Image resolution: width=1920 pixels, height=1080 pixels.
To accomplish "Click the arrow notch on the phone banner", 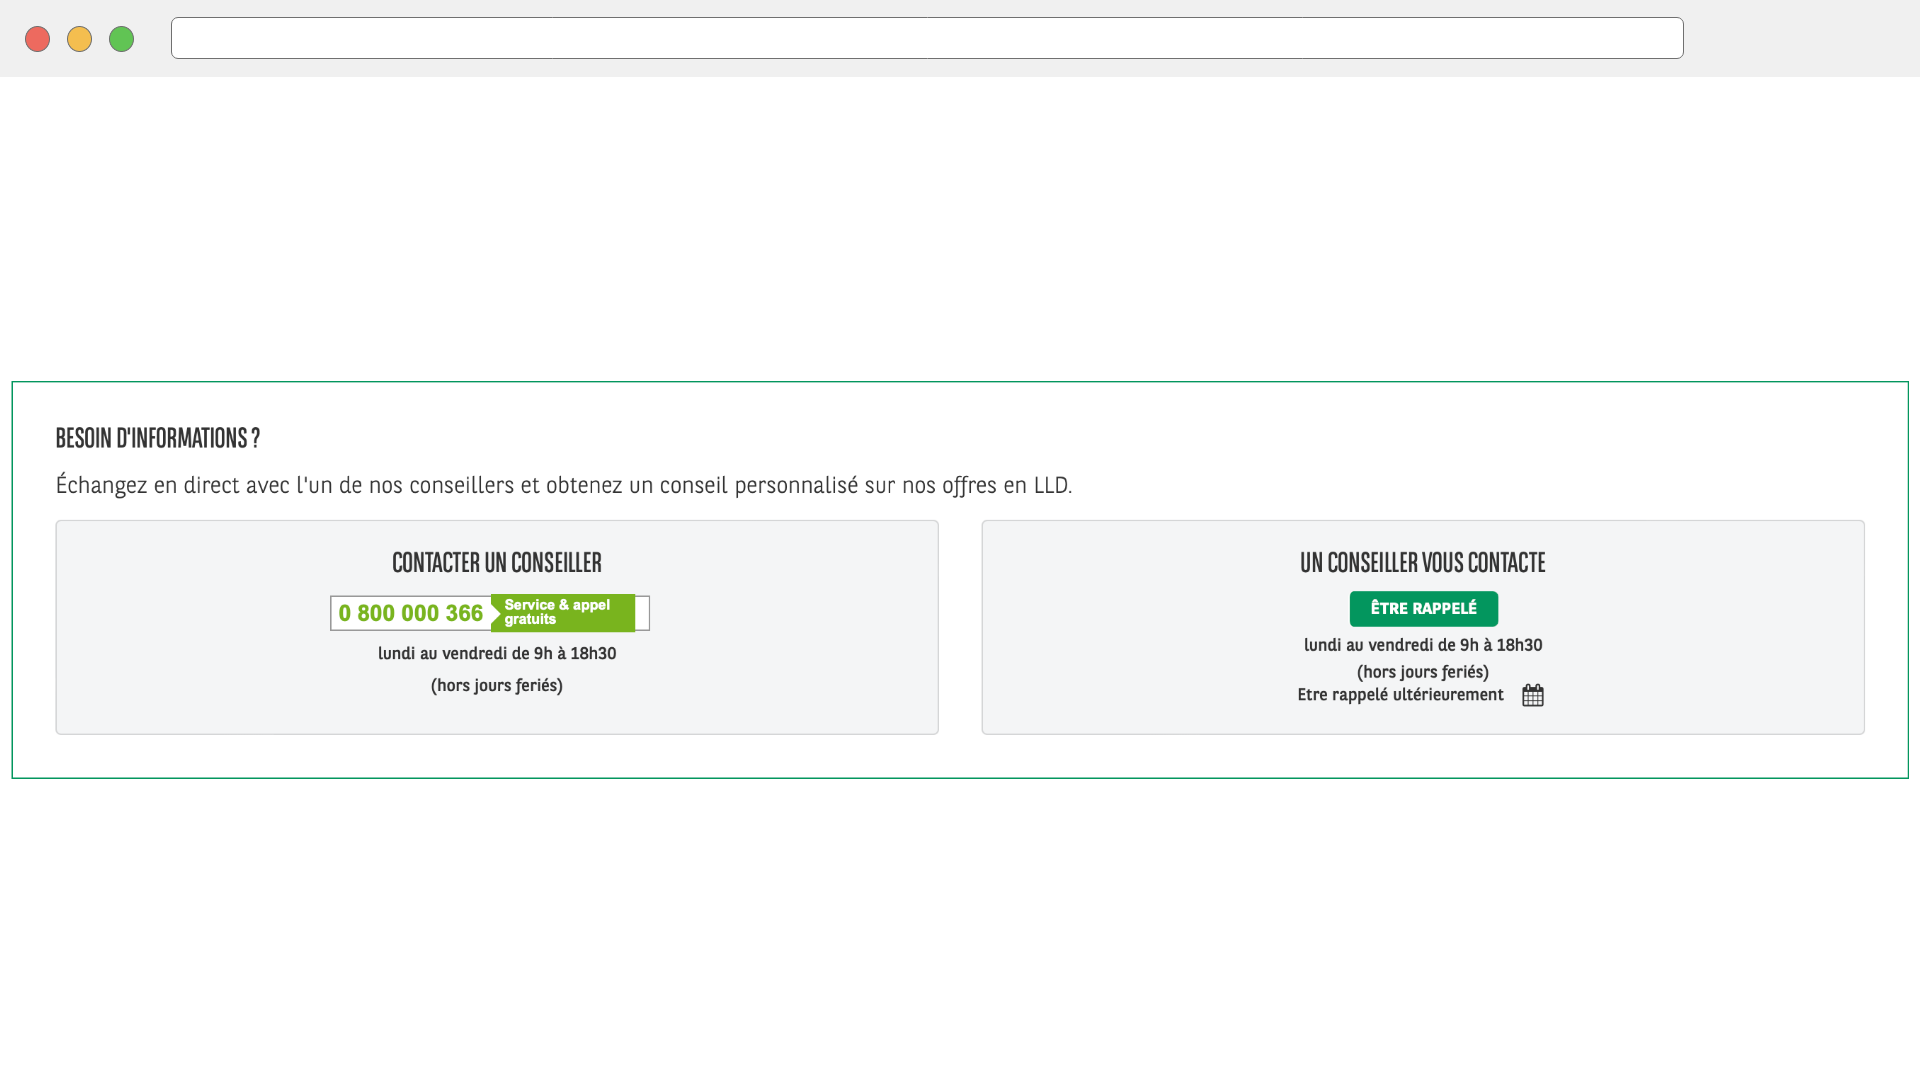I will tap(496, 613).
